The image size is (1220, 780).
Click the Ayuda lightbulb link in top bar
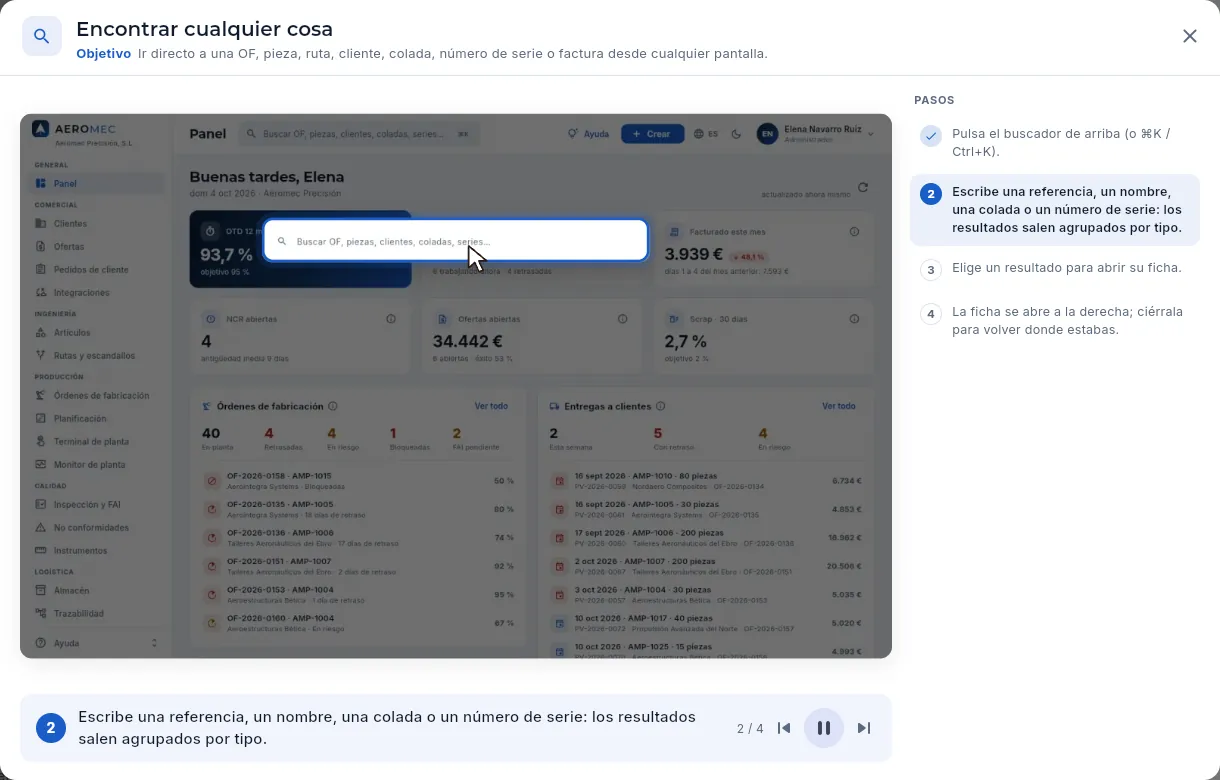[588, 134]
